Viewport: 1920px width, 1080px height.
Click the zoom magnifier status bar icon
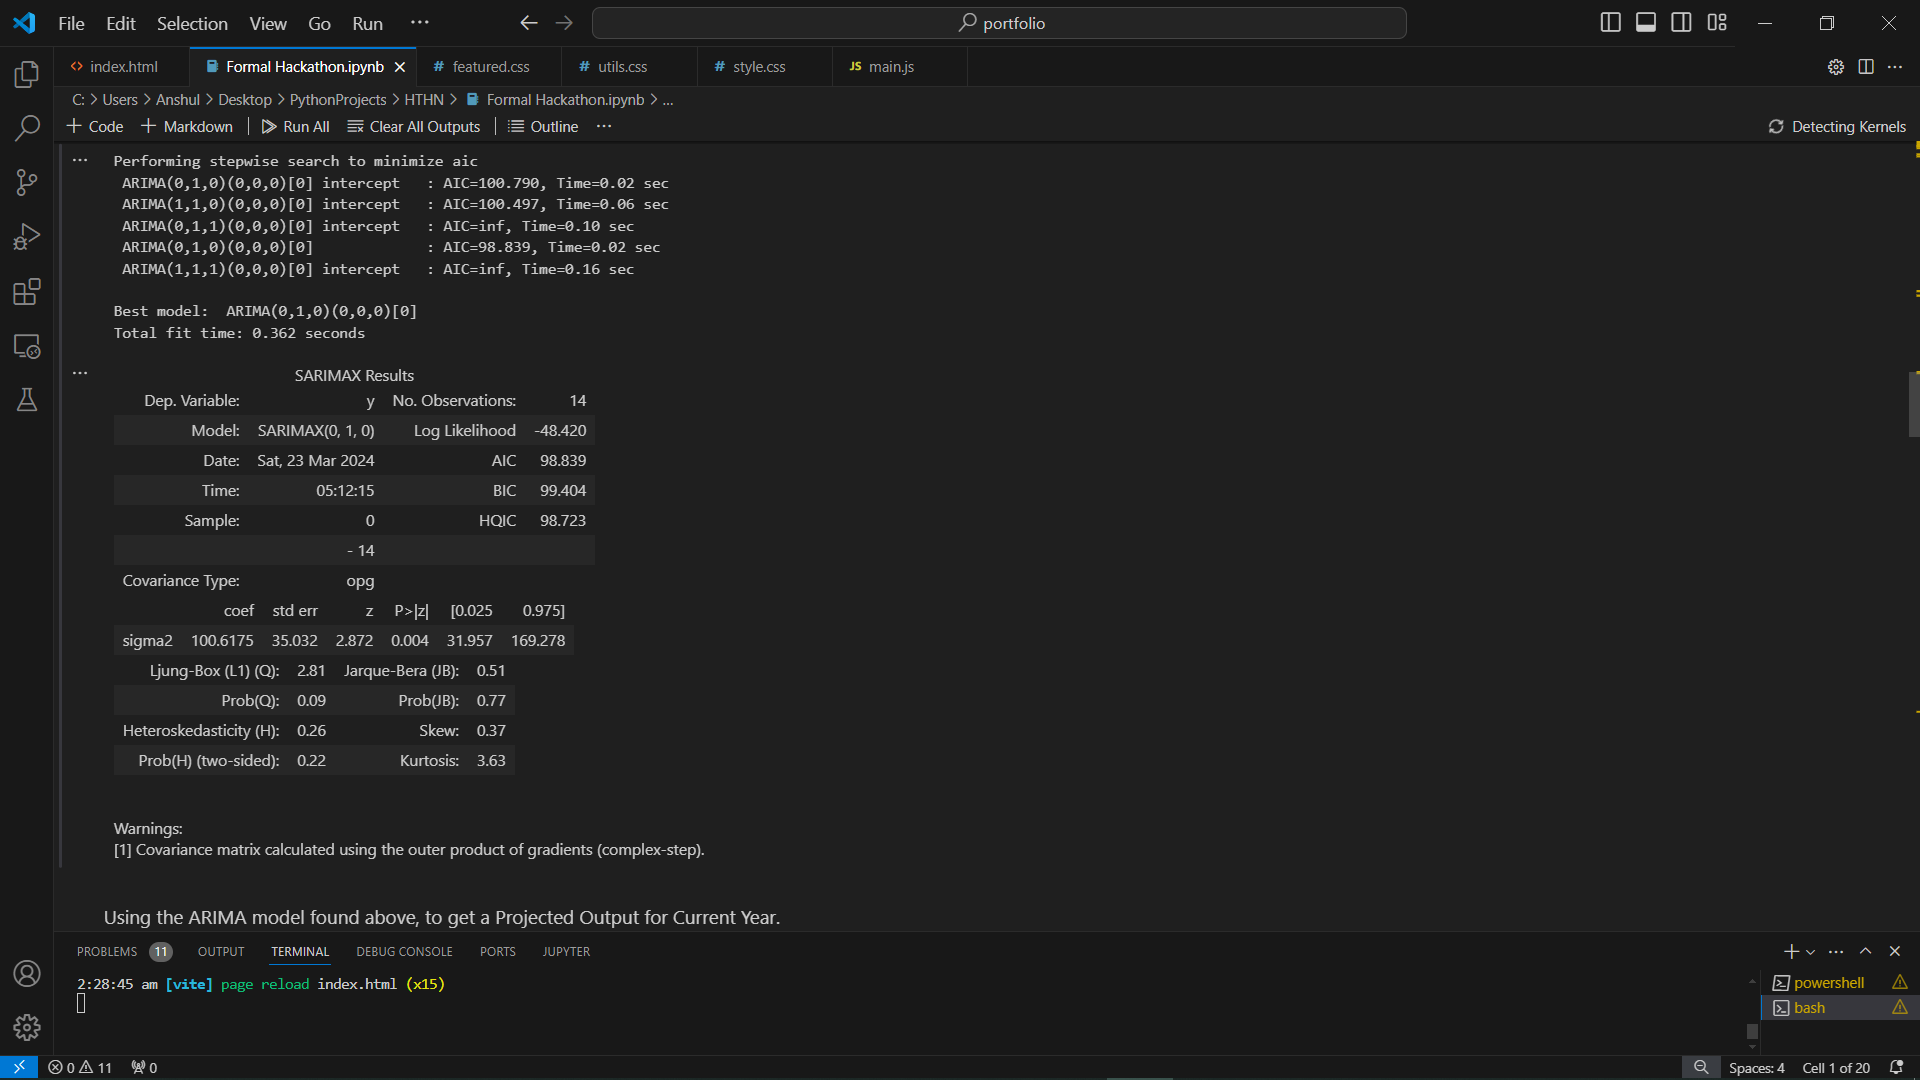1701,1068
